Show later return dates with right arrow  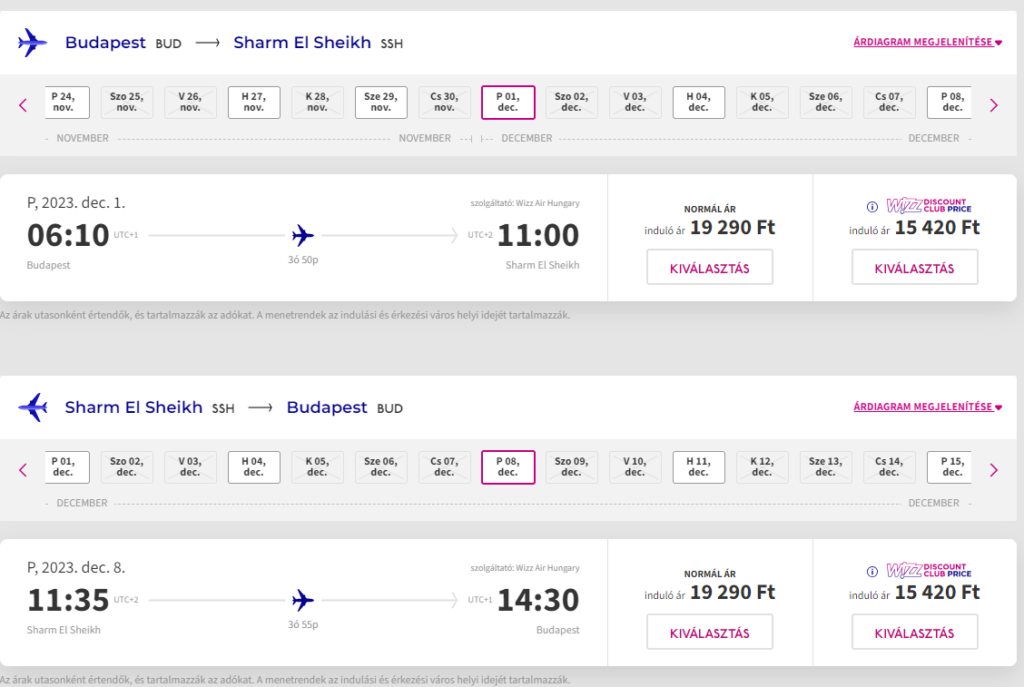tap(993, 470)
